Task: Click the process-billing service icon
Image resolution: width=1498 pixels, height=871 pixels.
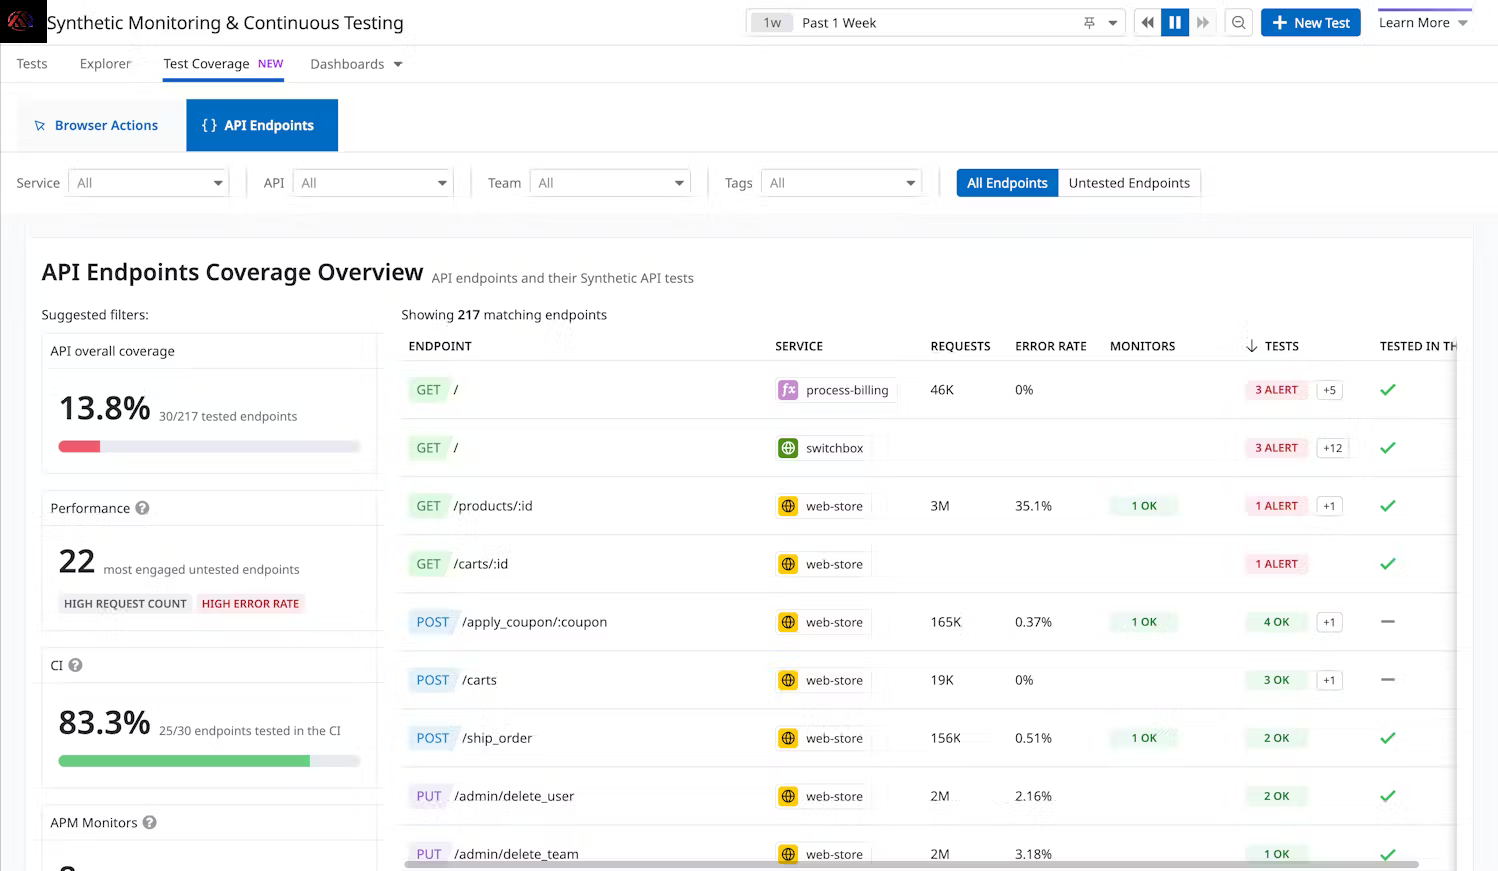Action: [788, 390]
